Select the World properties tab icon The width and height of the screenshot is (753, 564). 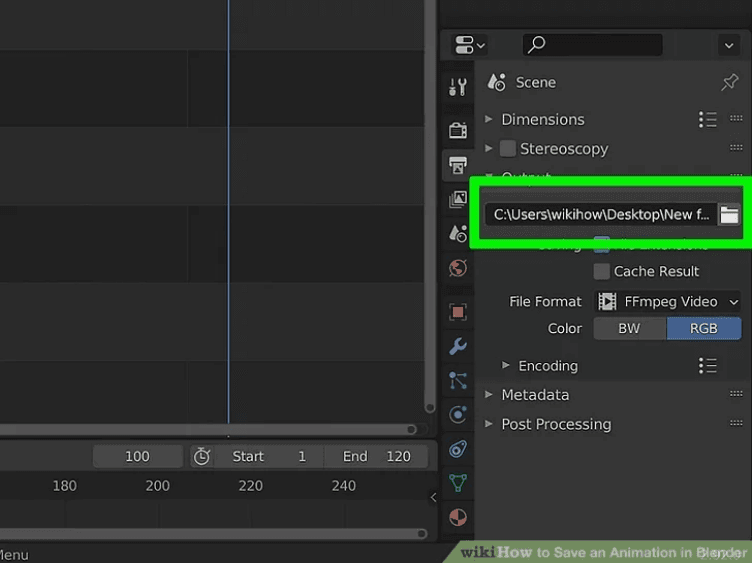click(458, 268)
